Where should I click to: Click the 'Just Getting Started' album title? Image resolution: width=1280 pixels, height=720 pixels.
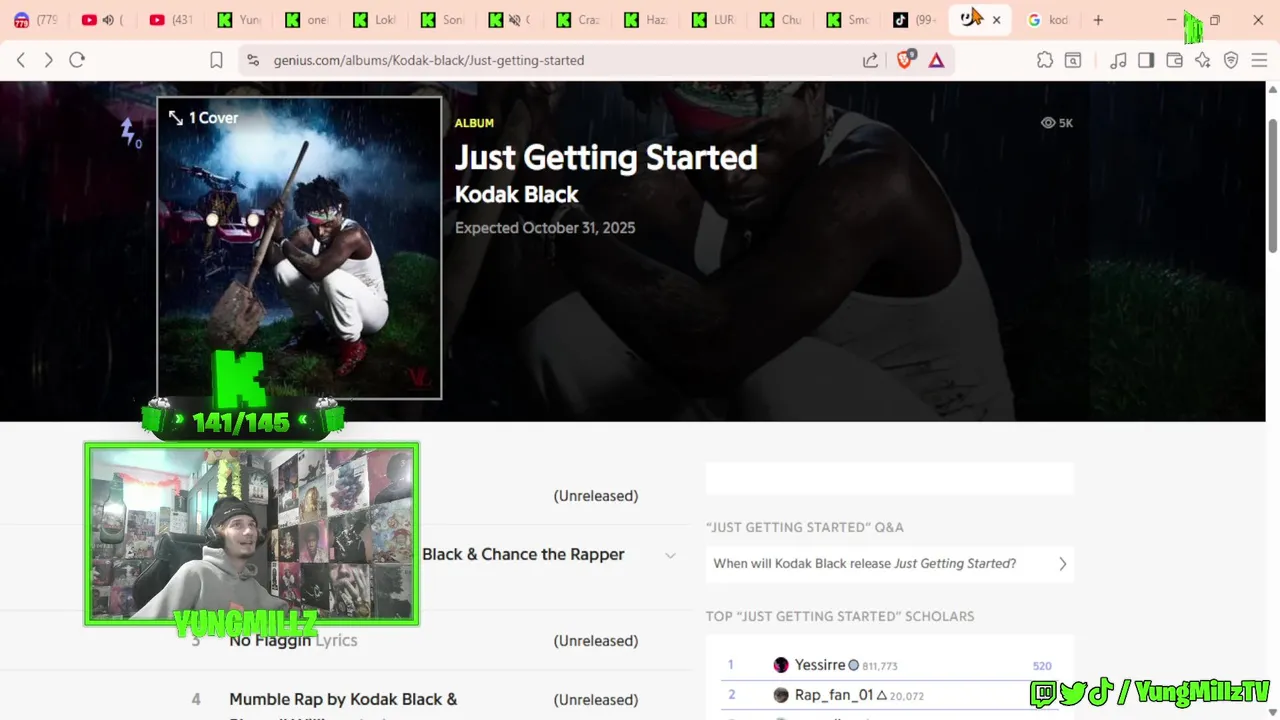pos(606,158)
